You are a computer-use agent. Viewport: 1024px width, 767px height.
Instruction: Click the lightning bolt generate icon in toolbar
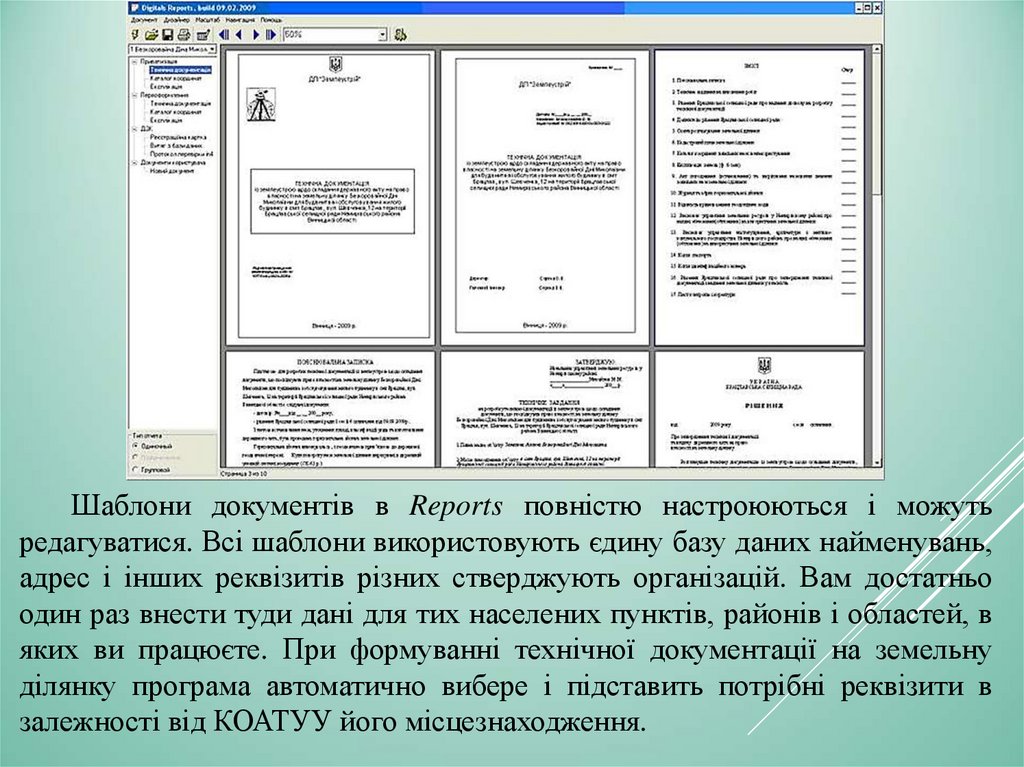click(x=135, y=34)
